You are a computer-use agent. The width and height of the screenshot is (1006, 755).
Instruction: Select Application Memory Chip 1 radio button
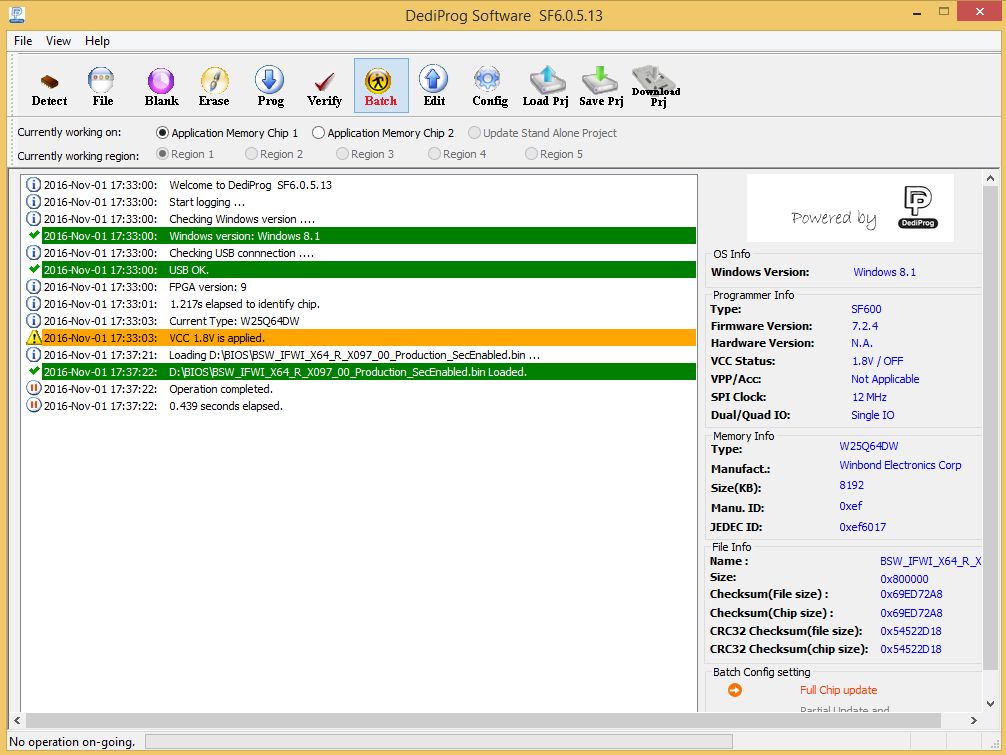[x=163, y=133]
